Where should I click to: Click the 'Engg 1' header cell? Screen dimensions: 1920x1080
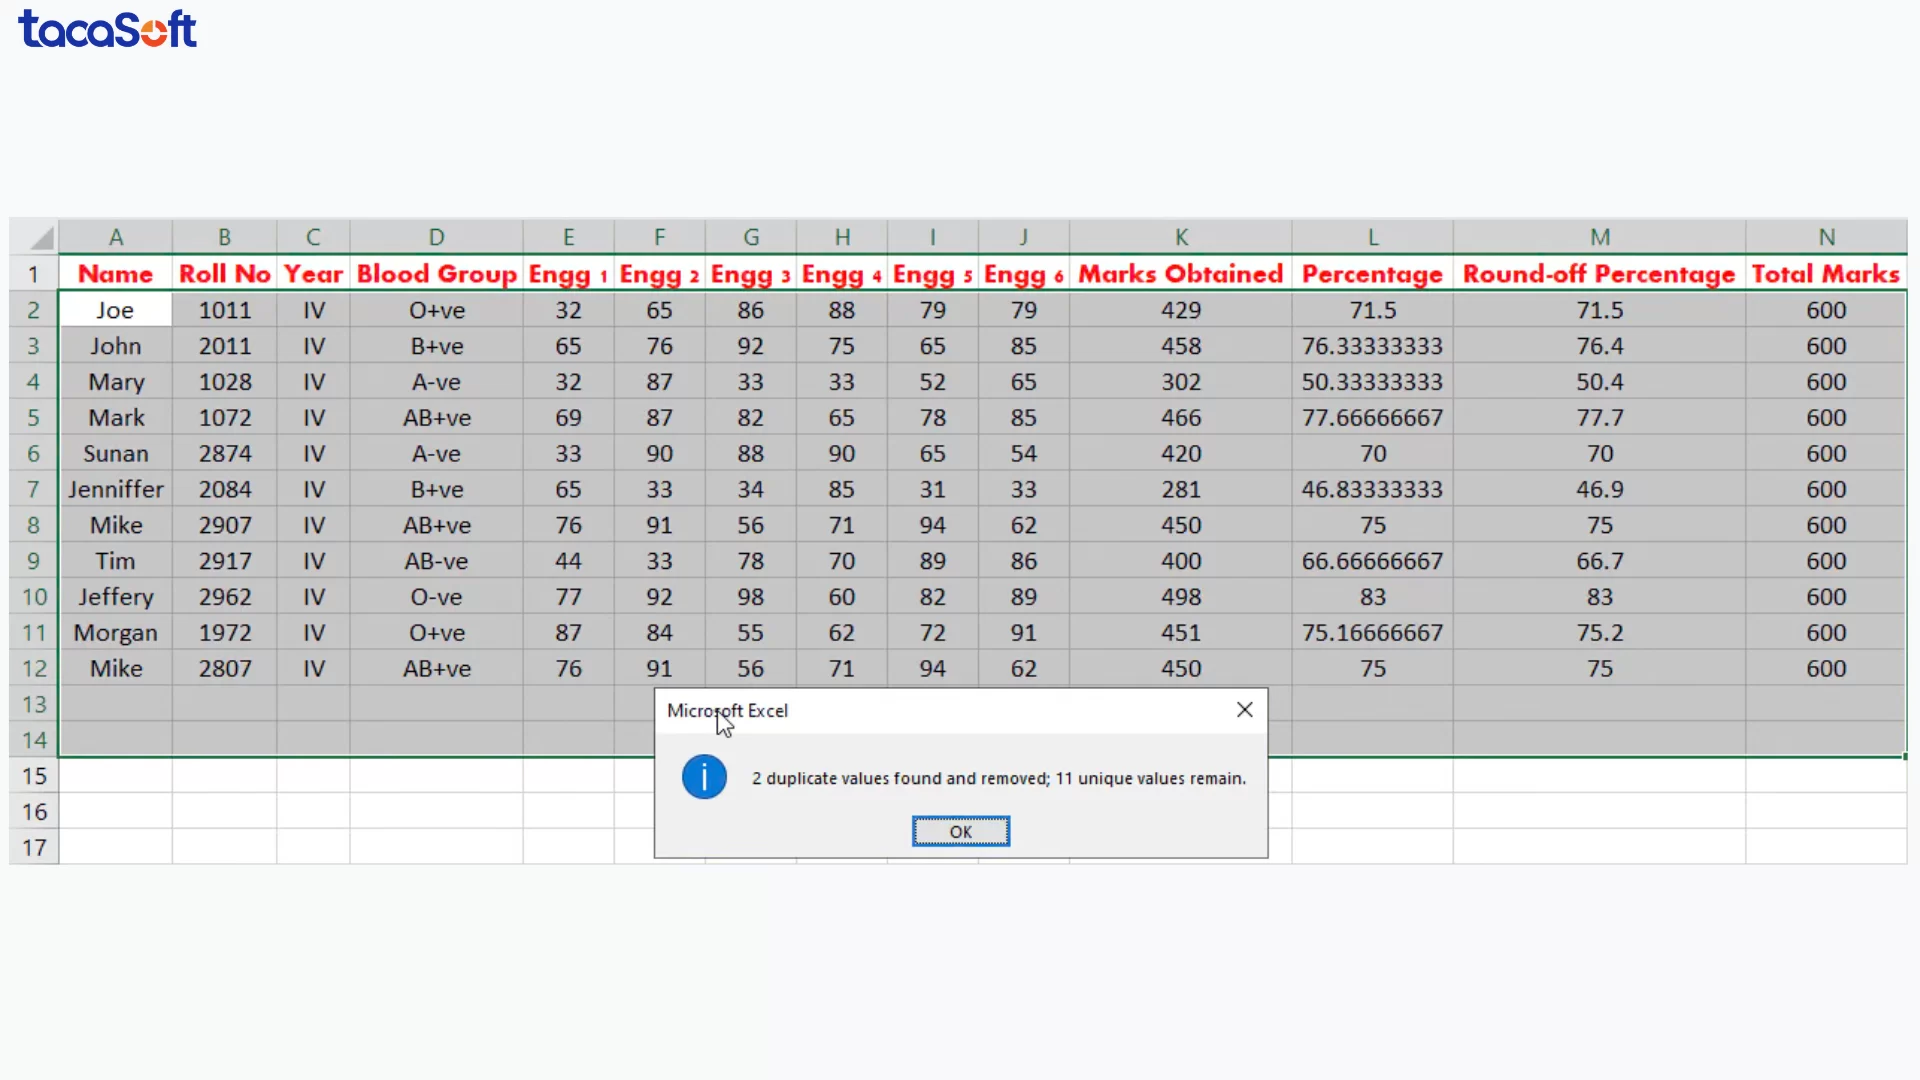click(568, 274)
